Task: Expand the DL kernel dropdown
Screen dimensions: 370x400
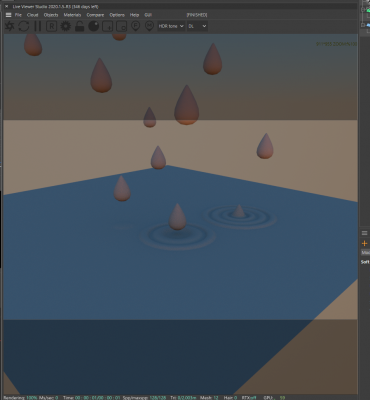Action: [x=197, y=26]
